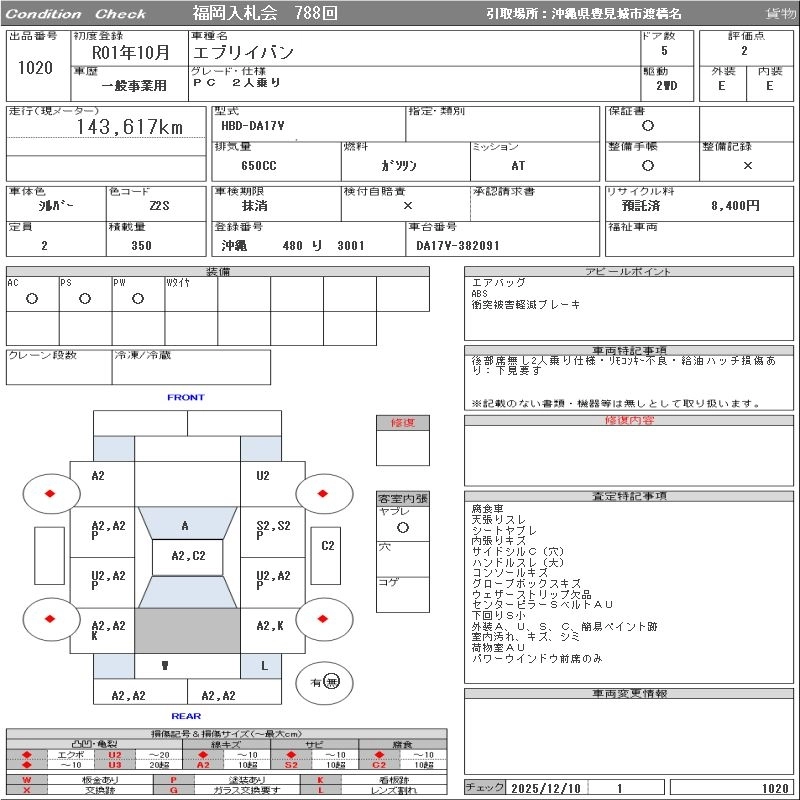Image resolution: width=800 pixels, height=800 pixels.
Task: Click 衝突被害軽減ブレーキ in appeal points
Action: (526, 305)
